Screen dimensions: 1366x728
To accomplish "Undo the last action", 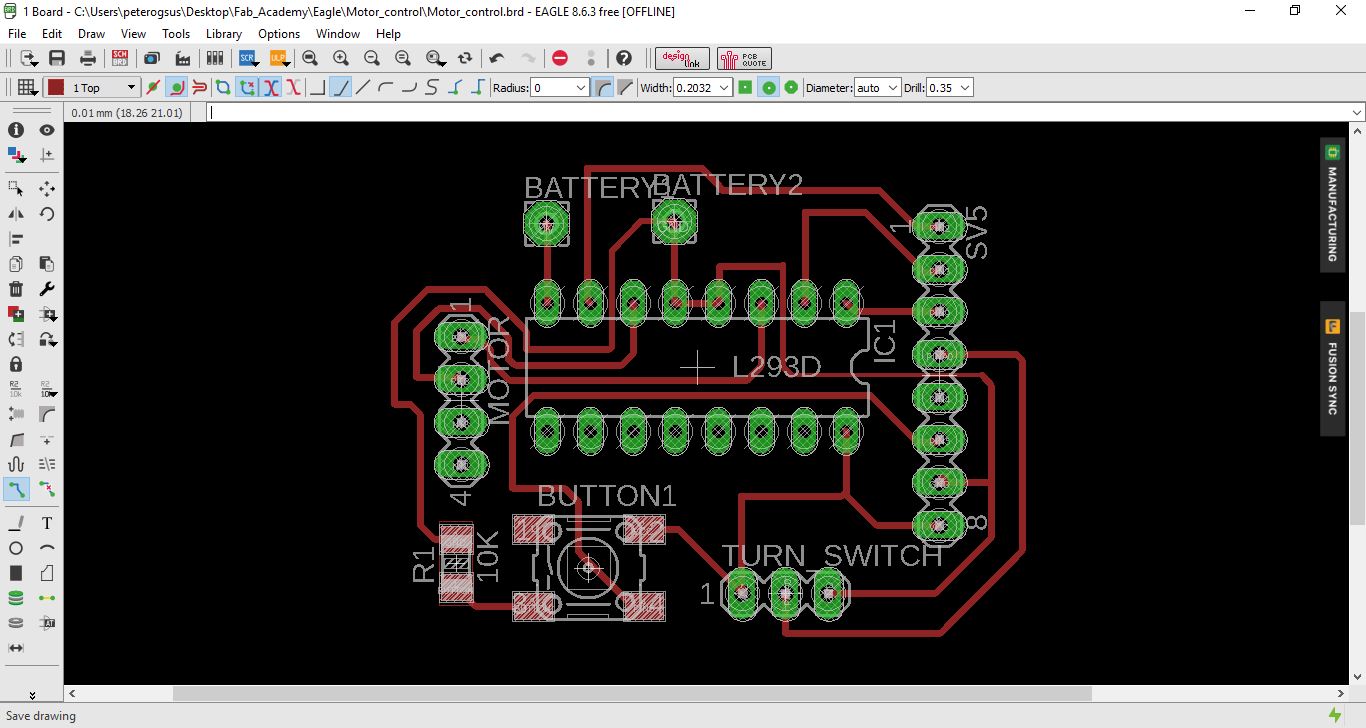I will point(497,58).
